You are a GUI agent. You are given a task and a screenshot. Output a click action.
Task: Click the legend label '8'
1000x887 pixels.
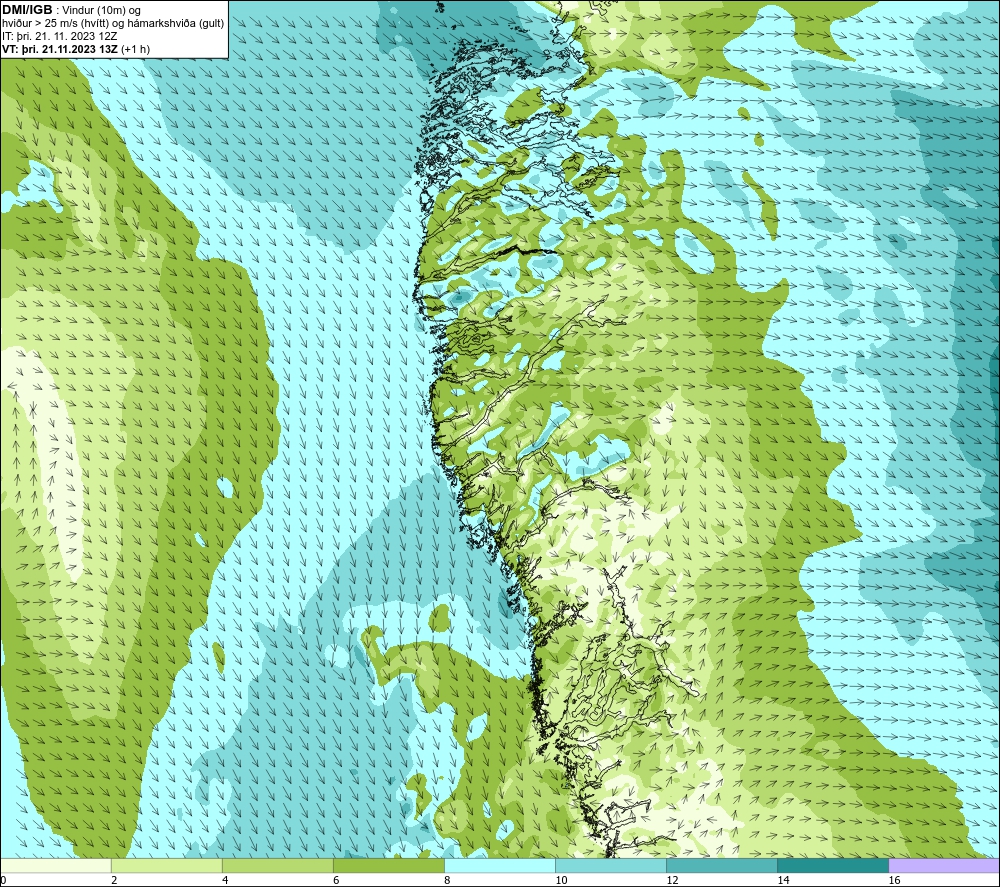(x=447, y=881)
